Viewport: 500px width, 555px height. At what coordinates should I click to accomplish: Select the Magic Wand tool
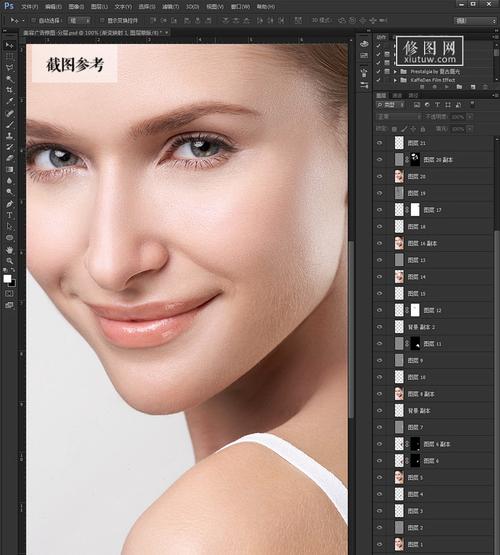coord(10,79)
